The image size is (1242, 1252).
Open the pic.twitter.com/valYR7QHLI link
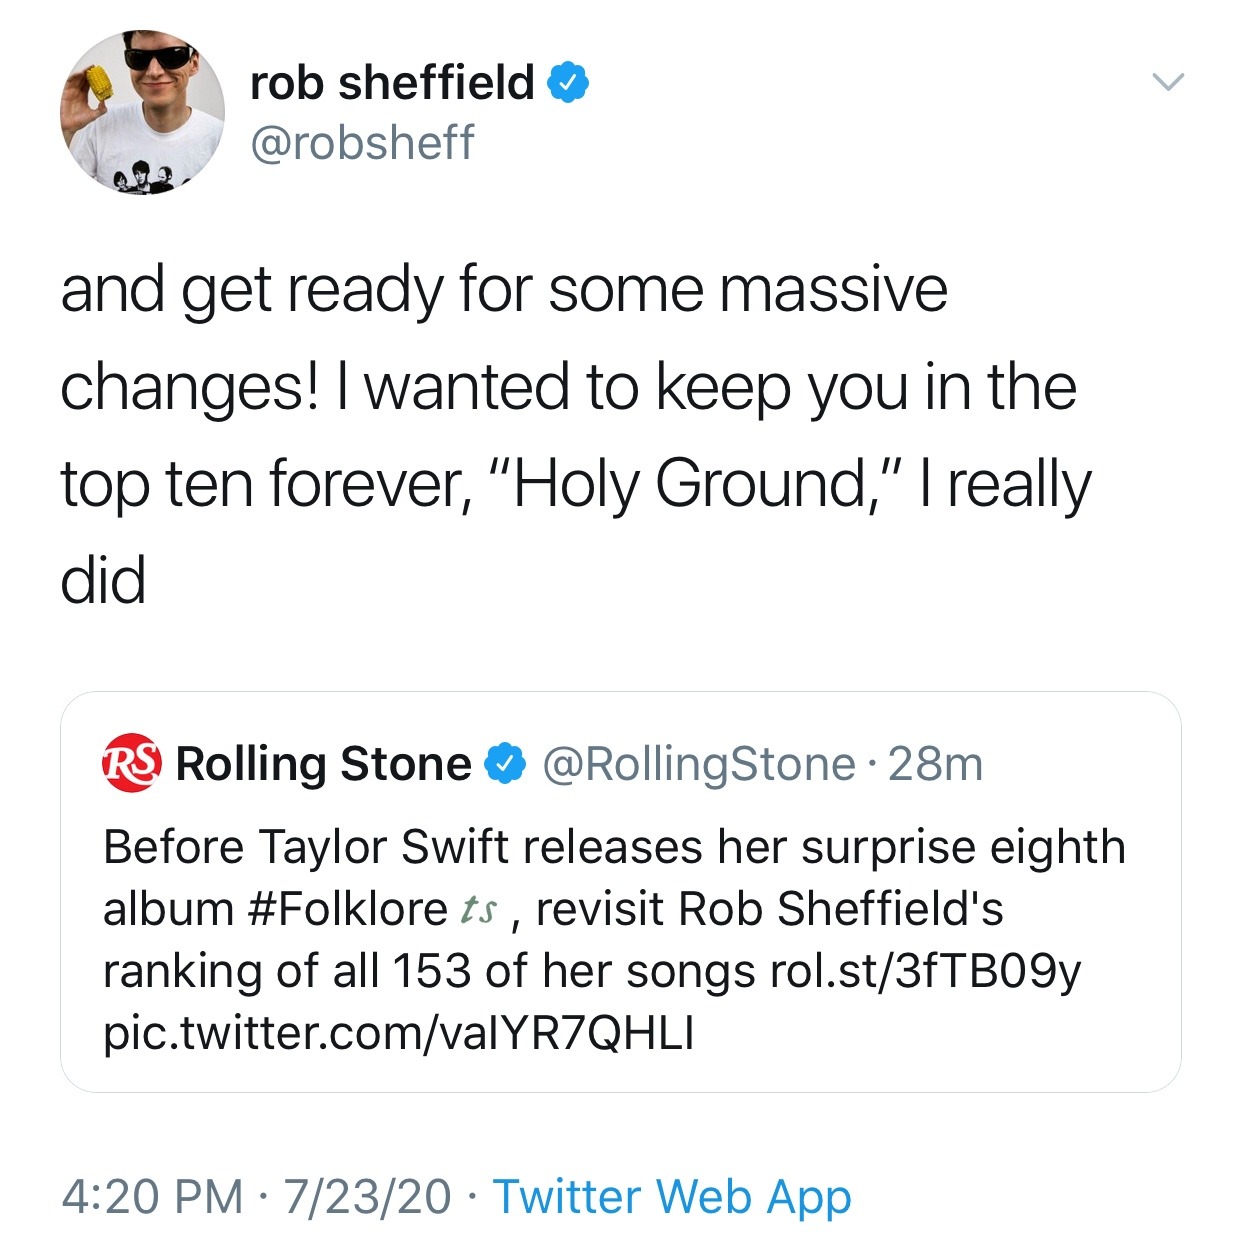point(398,1032)
